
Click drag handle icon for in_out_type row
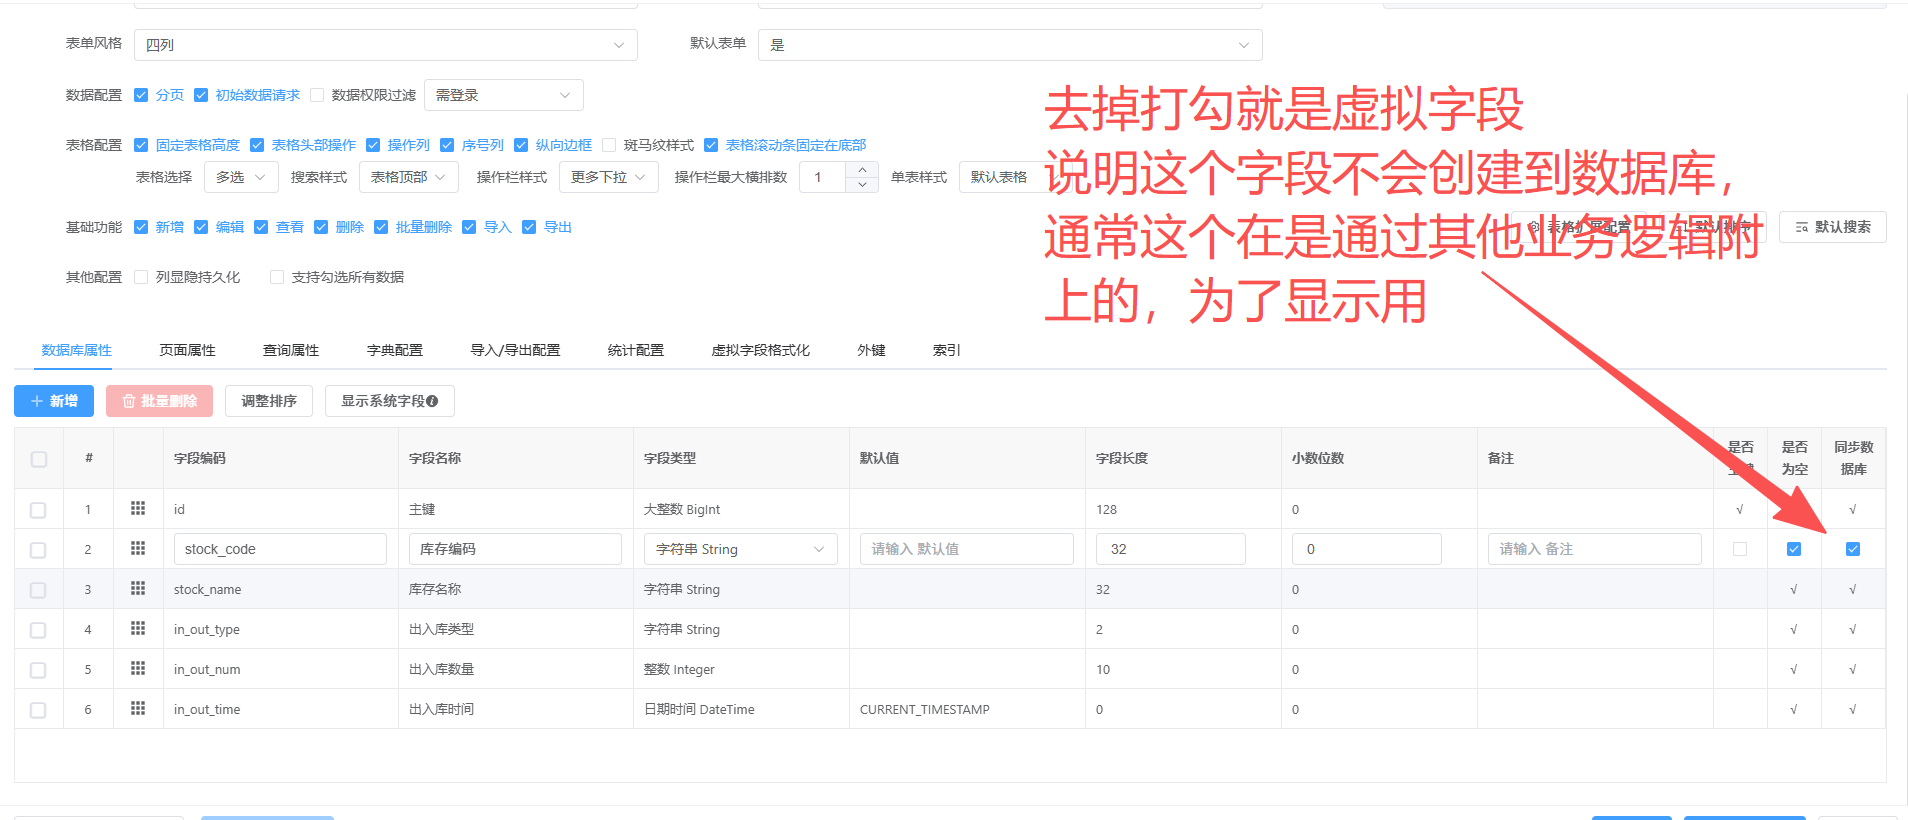(138, 628)
